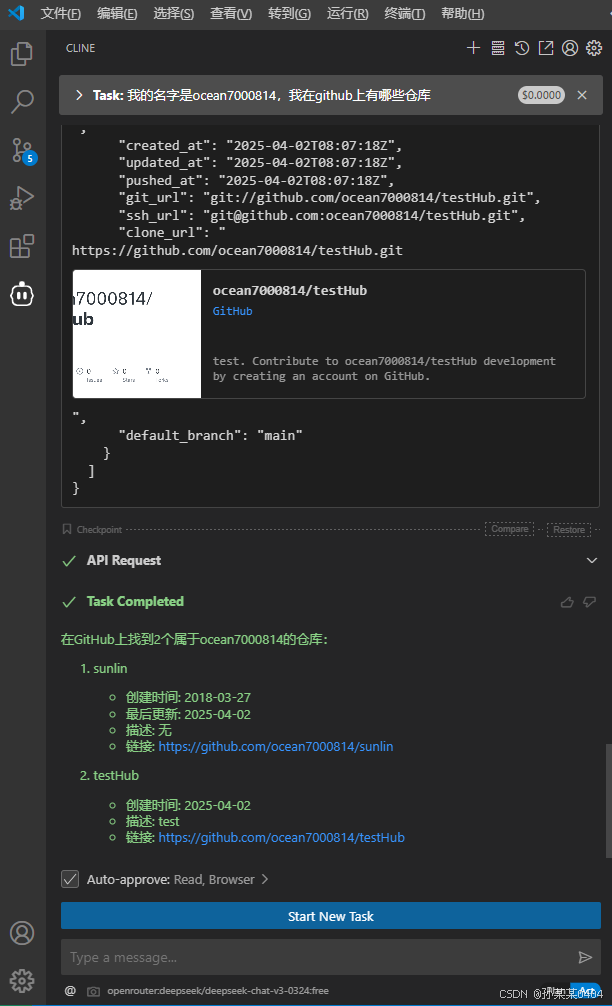Open the Extensions view
Viewport: 612px width, 1006px height.
pyautogui.click(x=22, y=246)
